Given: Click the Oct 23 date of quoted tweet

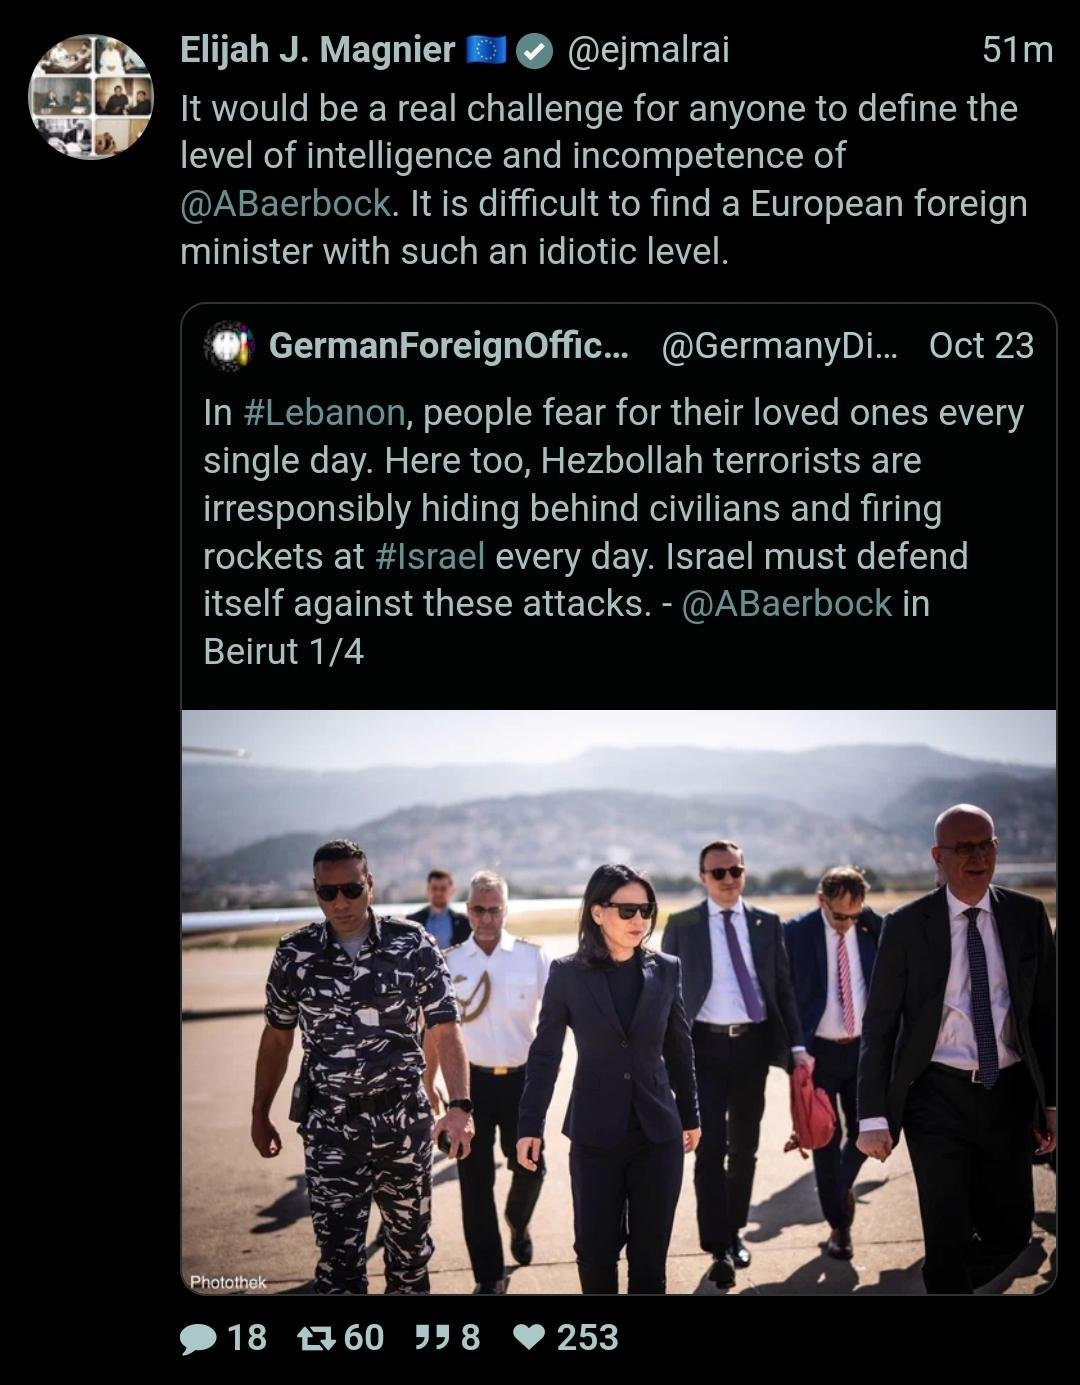Looking at the screenshot, I should click(980, 346).
